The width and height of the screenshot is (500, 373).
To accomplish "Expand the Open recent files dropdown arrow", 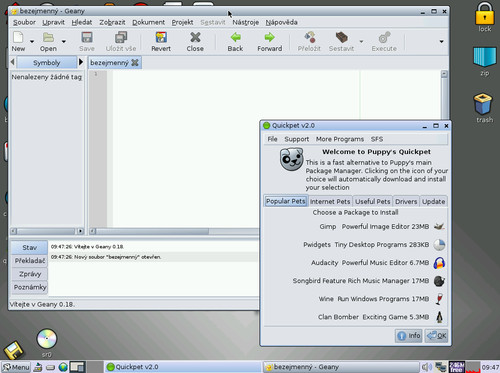I will (64, 42).
